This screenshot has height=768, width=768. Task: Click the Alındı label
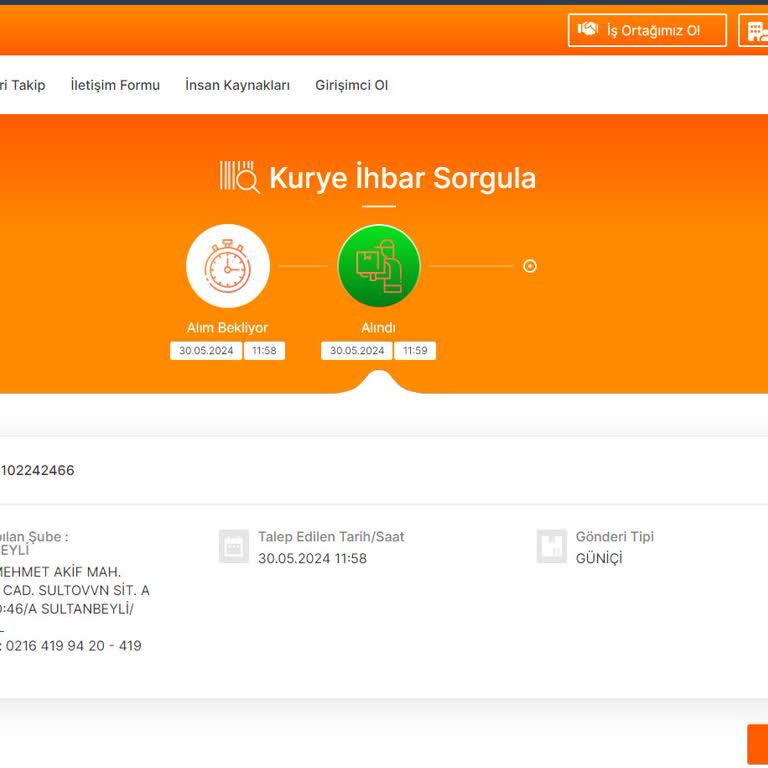click(x=378, y=328)
